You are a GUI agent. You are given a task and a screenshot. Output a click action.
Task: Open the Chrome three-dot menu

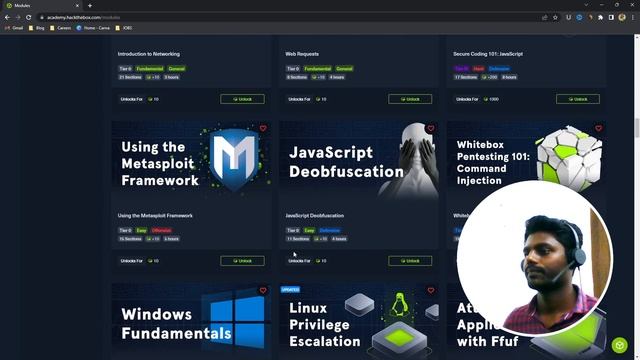tap(633, 18)
